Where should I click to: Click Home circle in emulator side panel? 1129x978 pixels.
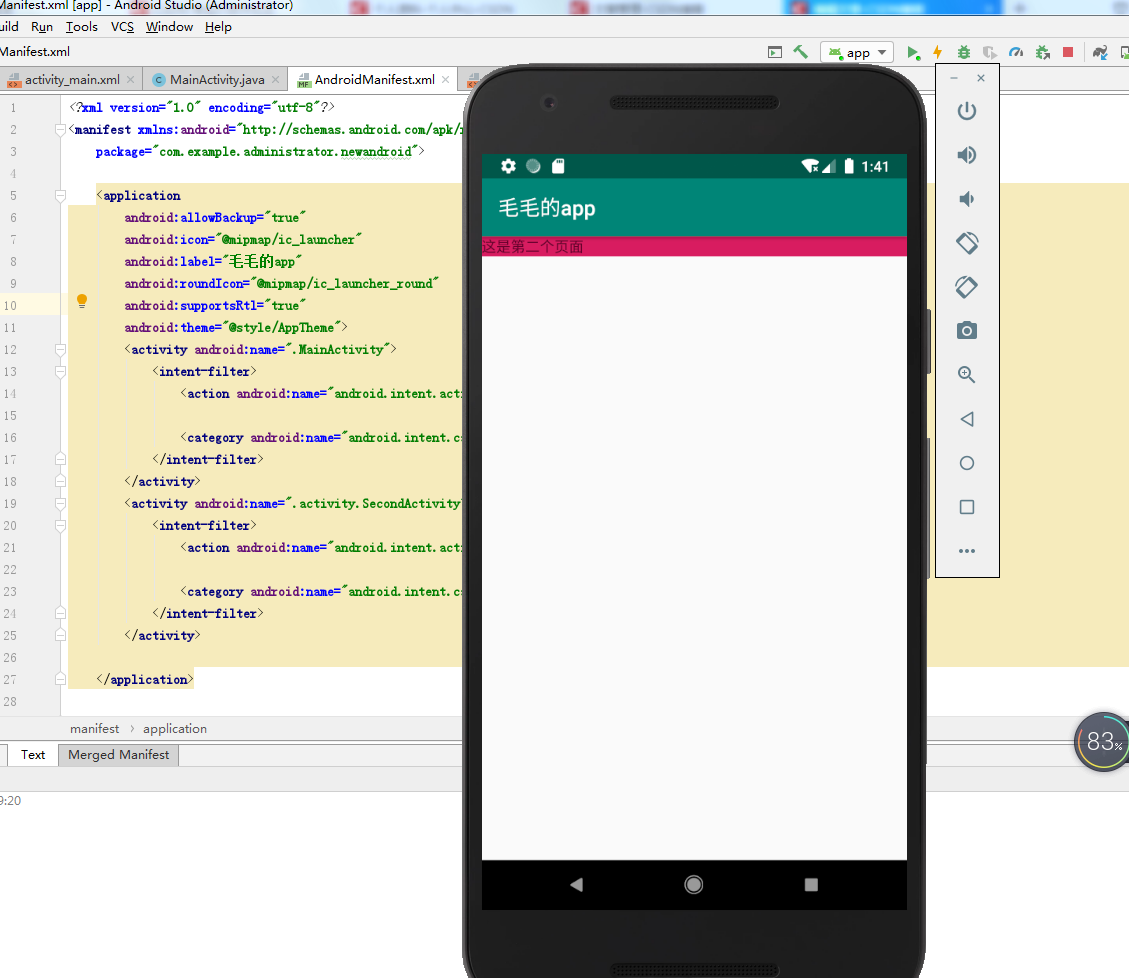click(x=967, y=463)
